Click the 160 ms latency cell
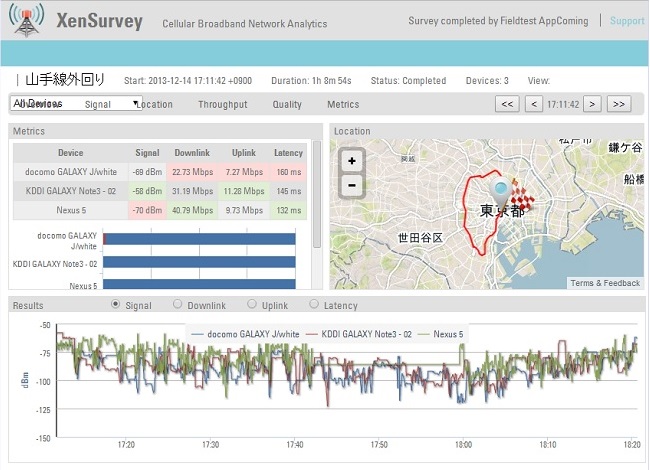Screen dimensions: 650x470 pos(289,172)
